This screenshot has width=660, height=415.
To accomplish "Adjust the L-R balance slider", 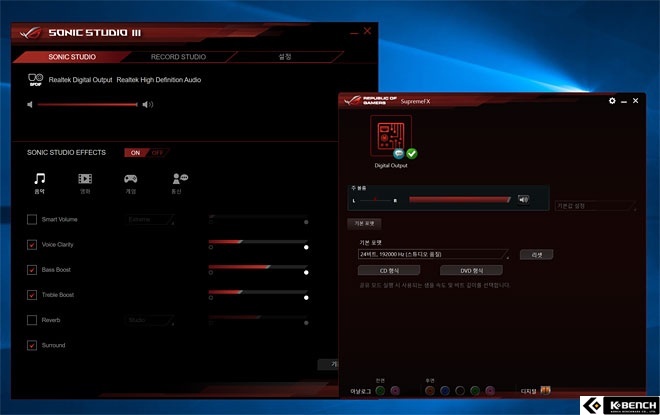I will click(x=374, y=200).
